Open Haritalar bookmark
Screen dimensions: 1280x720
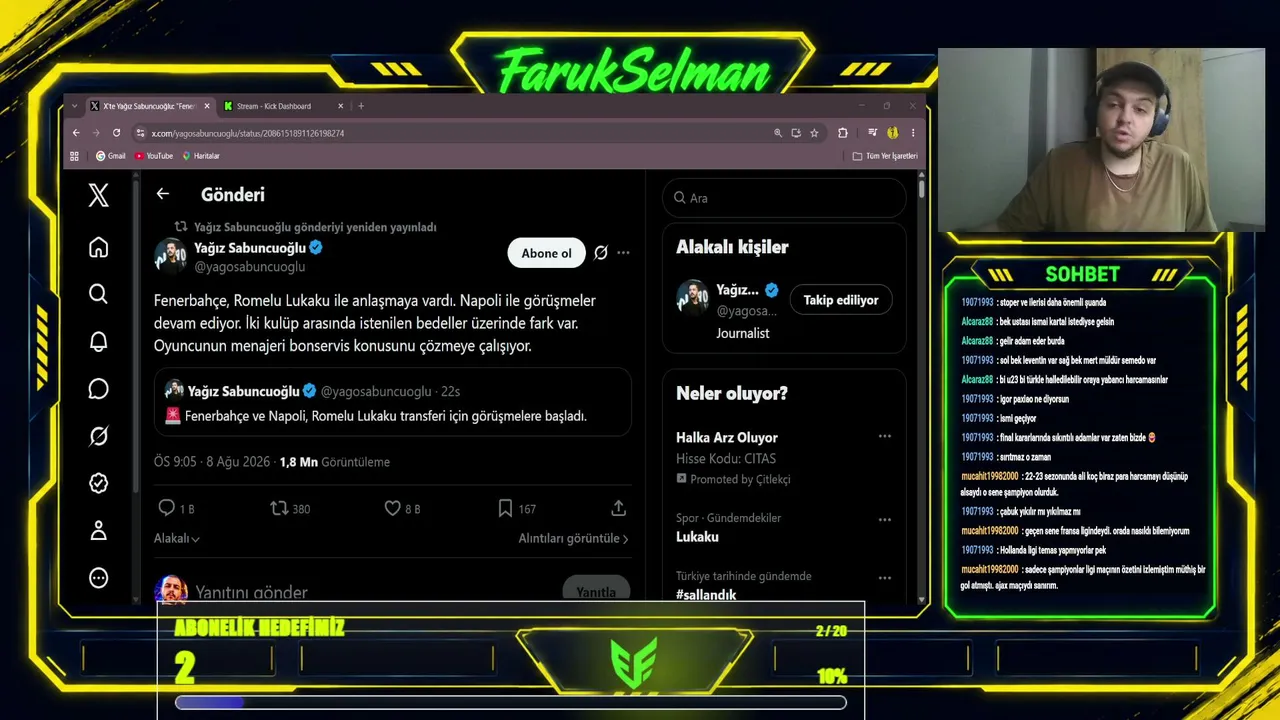point(201,156)
